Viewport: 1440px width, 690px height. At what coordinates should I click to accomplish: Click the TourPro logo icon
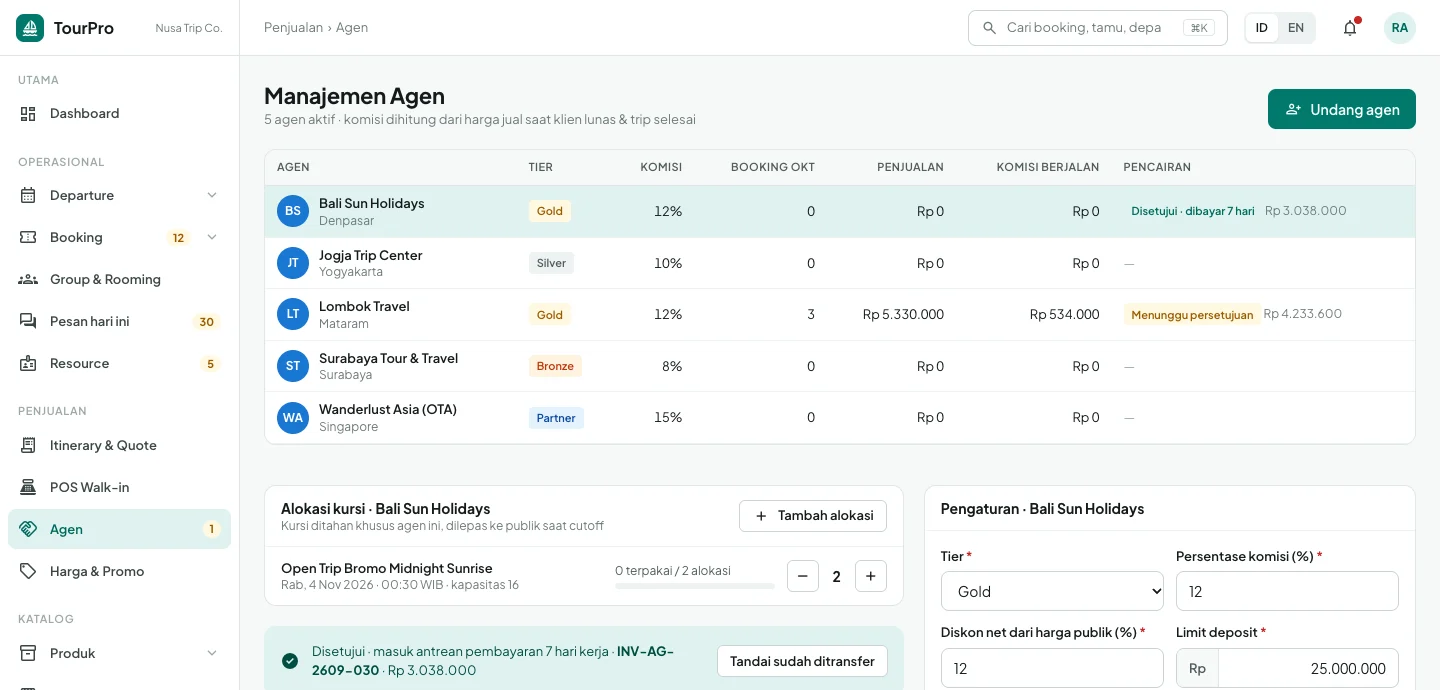tap(30, 28)
